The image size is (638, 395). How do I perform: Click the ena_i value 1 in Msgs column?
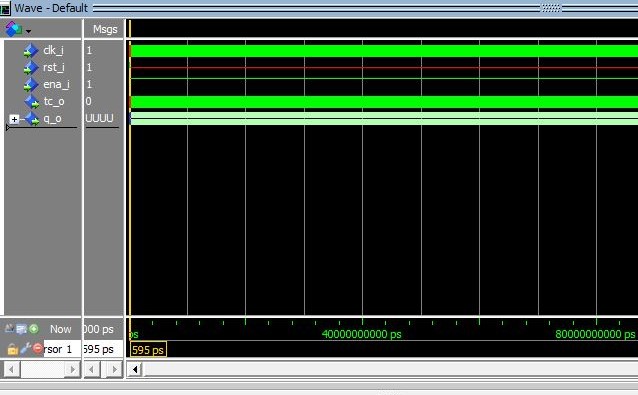[89, 84]
